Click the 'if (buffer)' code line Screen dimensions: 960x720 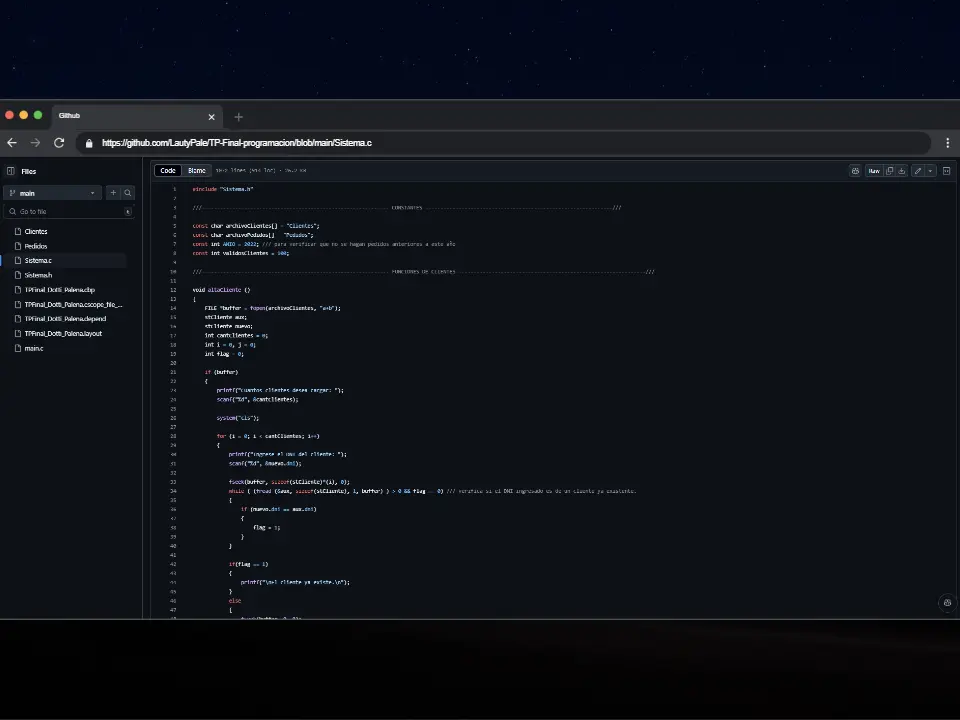coord(221,372)
